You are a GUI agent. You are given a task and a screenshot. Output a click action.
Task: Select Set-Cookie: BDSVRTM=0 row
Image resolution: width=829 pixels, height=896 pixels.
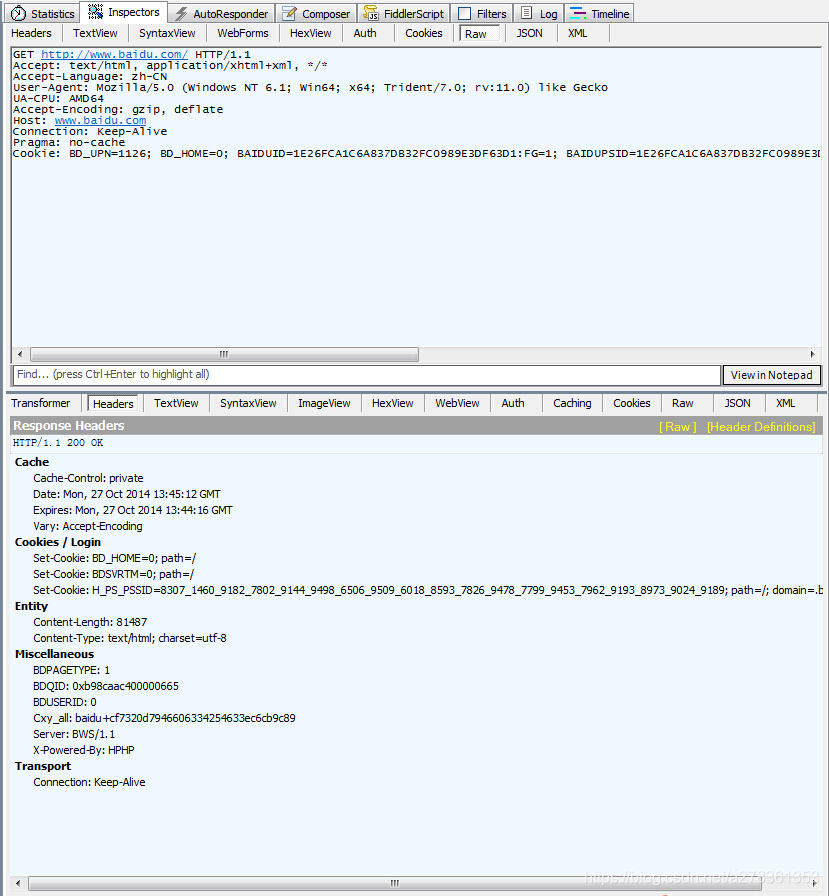[x=113, y=574]
